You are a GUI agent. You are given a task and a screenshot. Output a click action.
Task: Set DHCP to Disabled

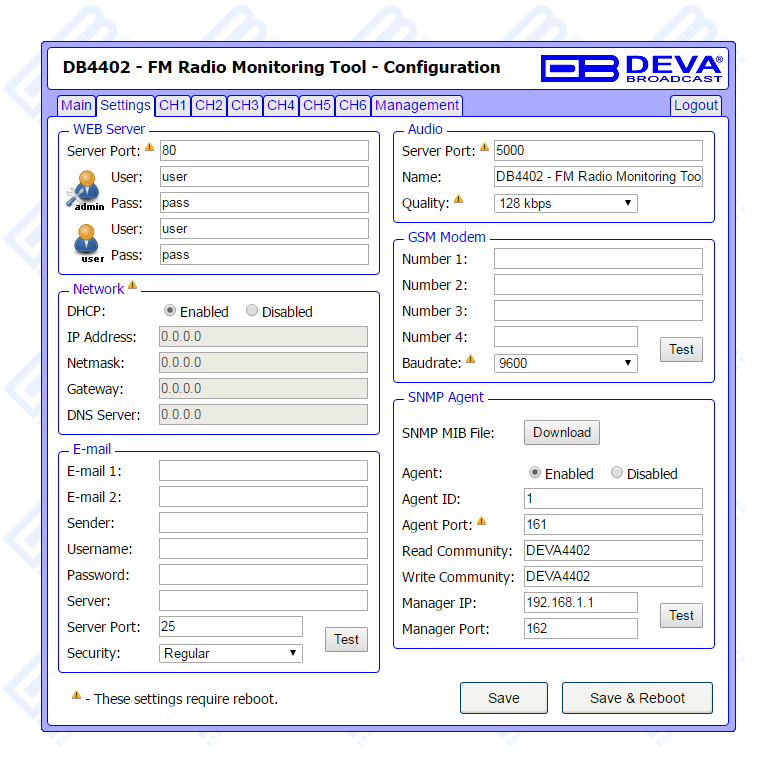click(x=252, y=311)
